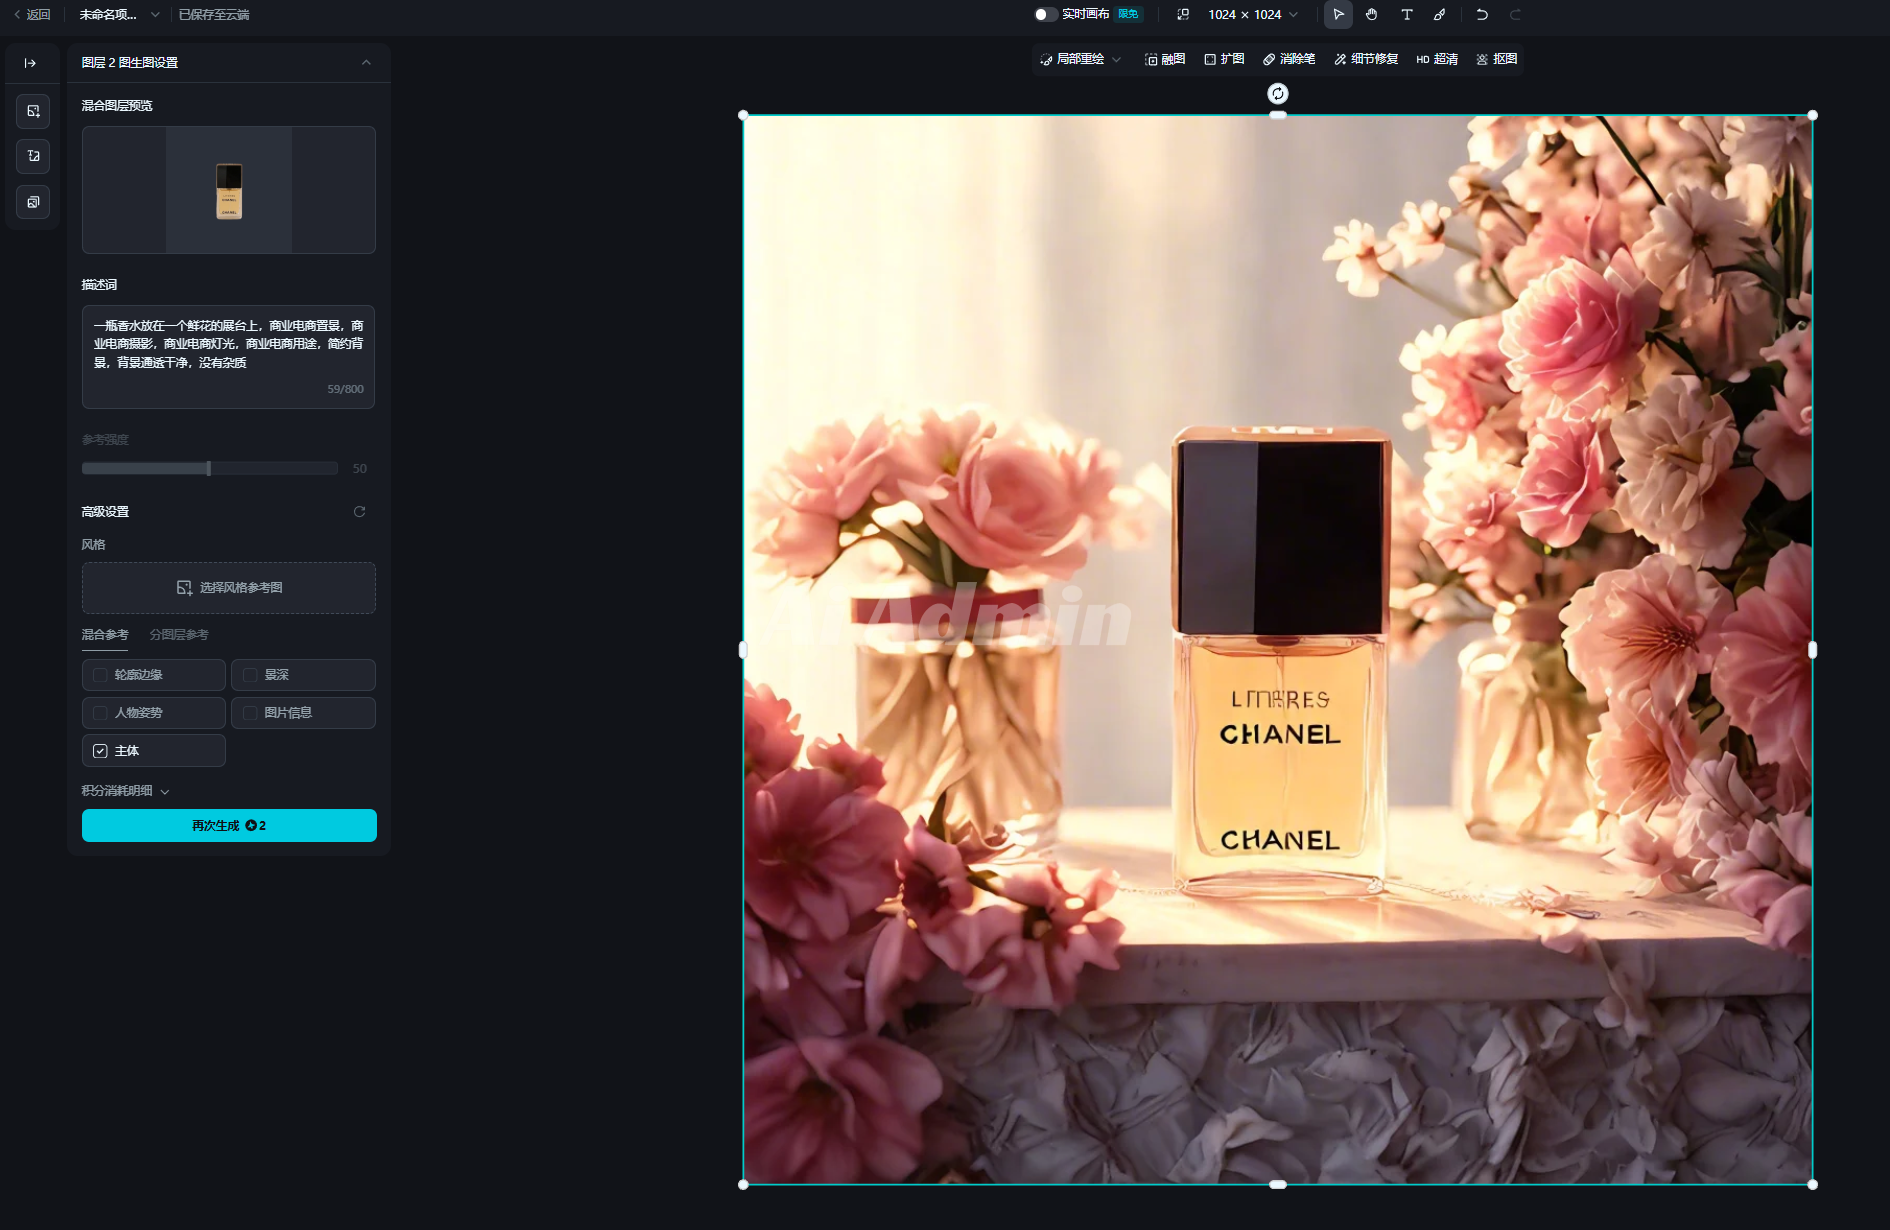Collapse the 图层 2 图生图设置 panel
Image resolution: width=1890 pixels, height=1230 pixels.
tap(366, 62)
